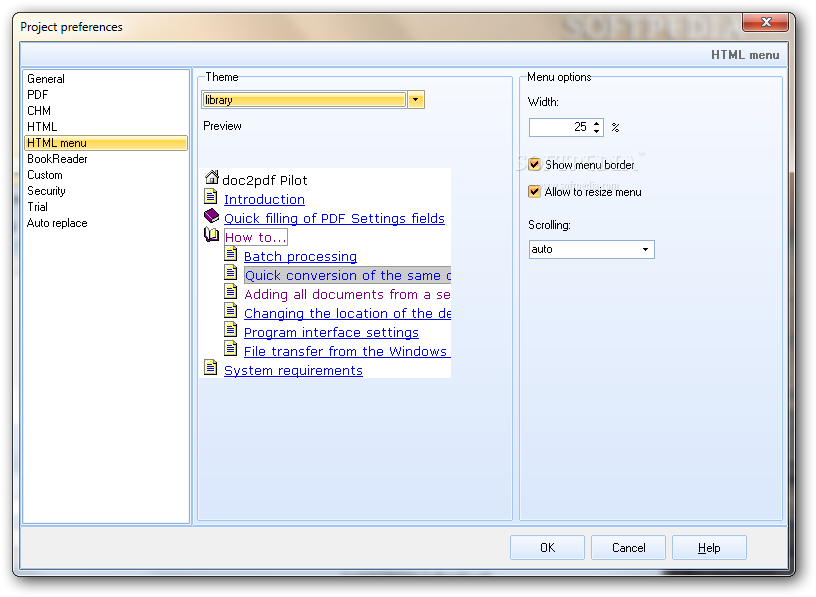Click the page icon next to Introduction

coord(210,196)
